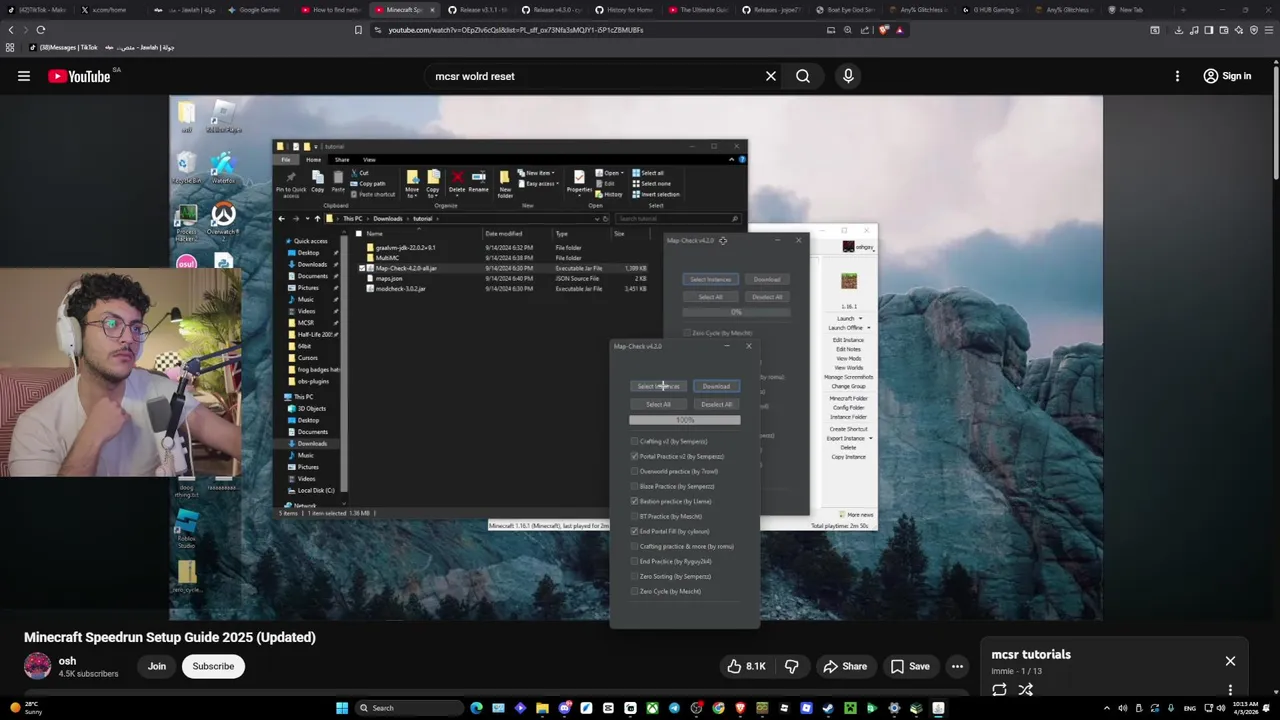1280x720 pixels.
Task: Switch to Share tab in Explorer
Action: (342, 160)
